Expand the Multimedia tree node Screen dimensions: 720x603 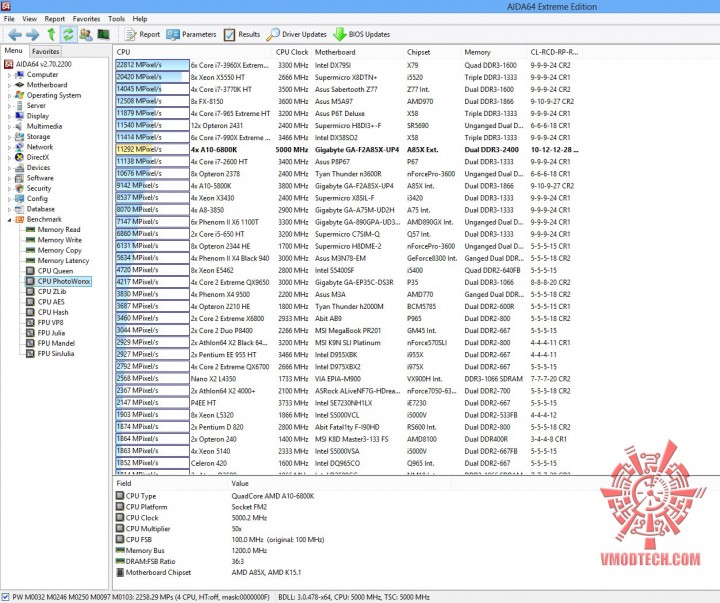(9, 126)
